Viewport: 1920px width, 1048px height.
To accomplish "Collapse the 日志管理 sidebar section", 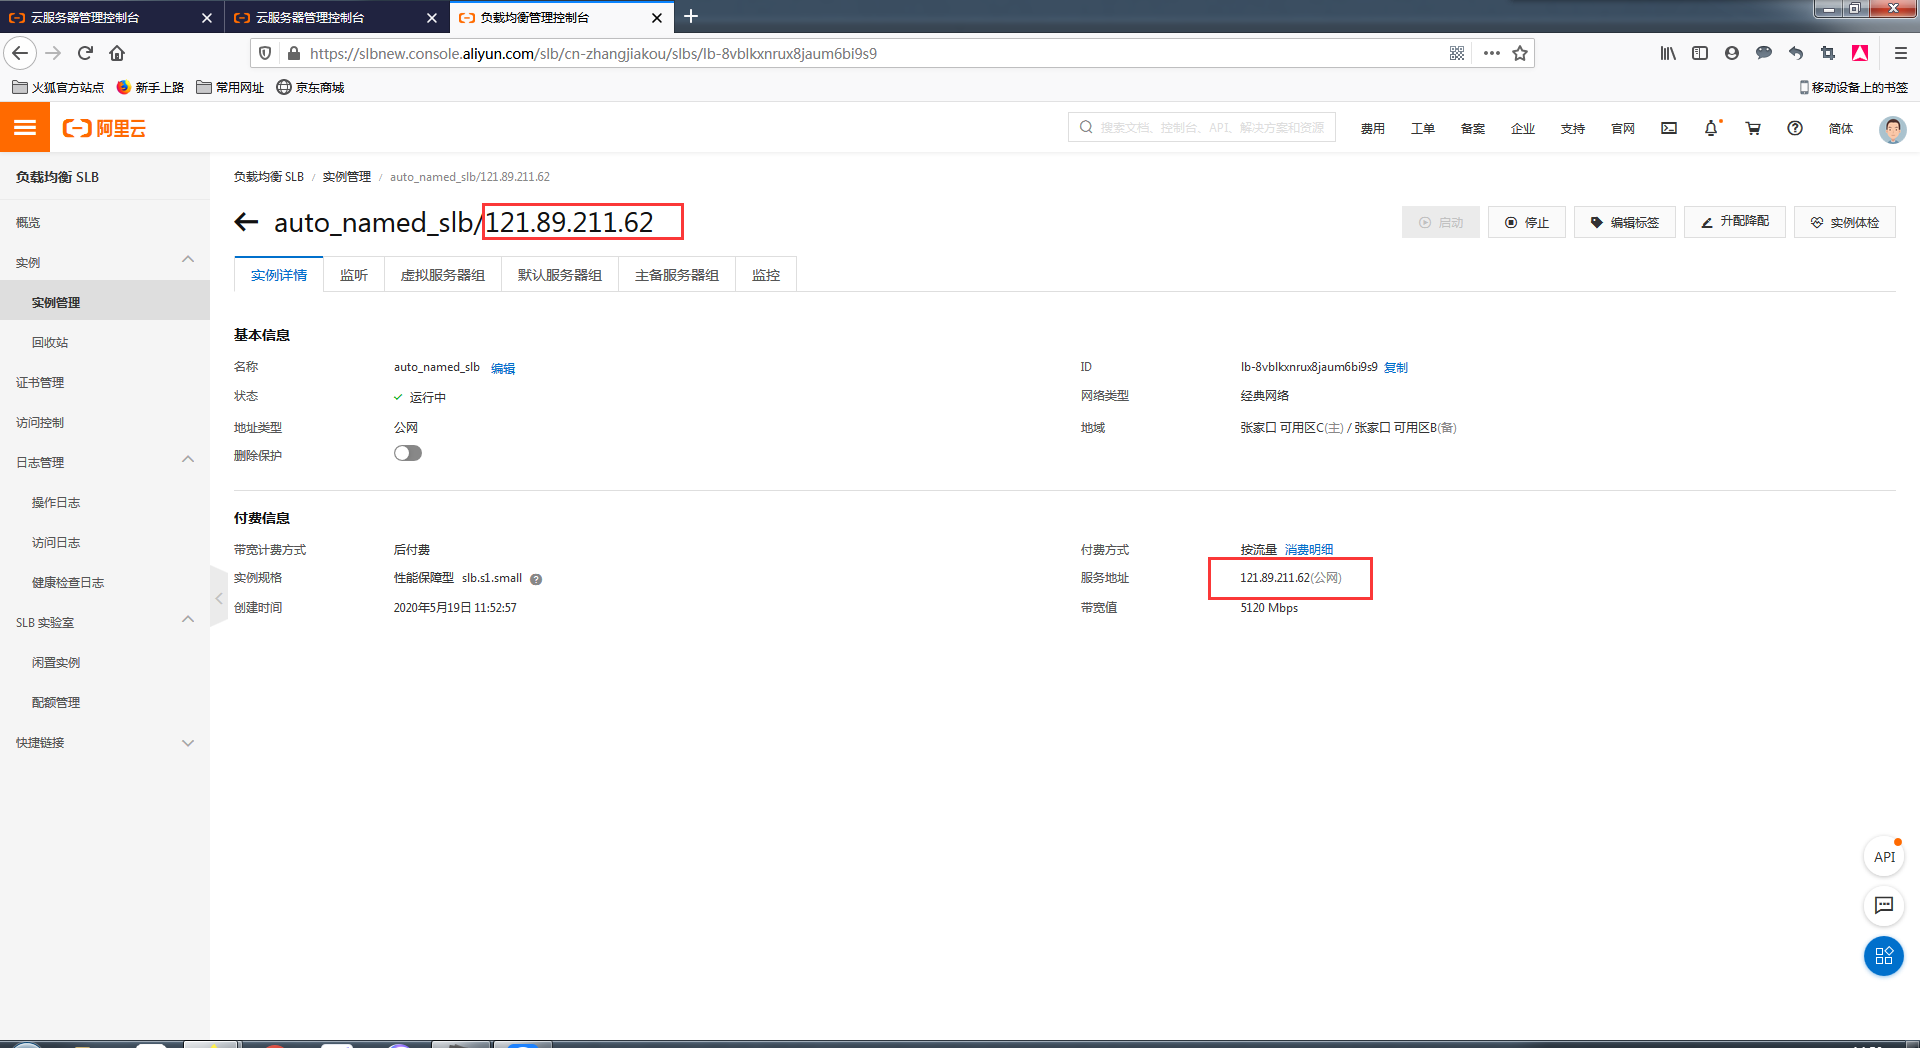I will tap(188, 461).
